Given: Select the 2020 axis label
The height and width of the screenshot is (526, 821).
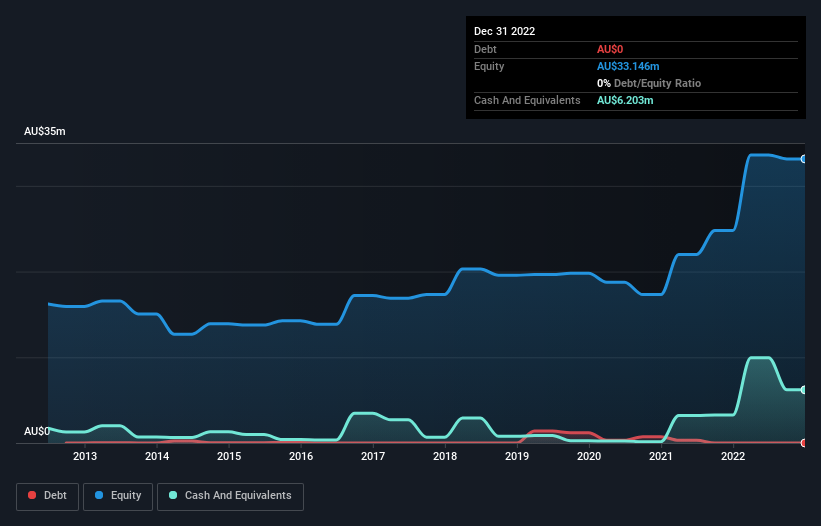Looking at the screenshot, I should [589, 456].
